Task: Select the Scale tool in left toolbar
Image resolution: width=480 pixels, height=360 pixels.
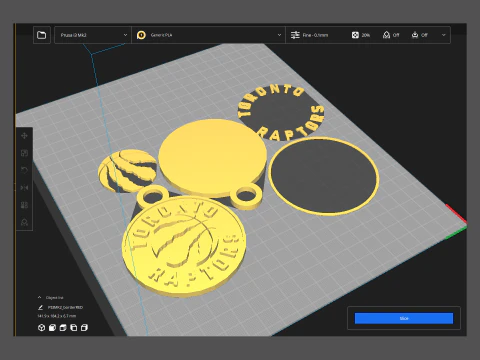Action: (x=24, y=153)
